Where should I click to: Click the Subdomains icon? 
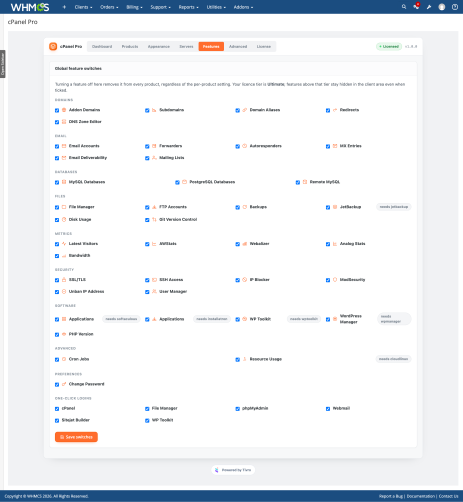pos(154,110)
